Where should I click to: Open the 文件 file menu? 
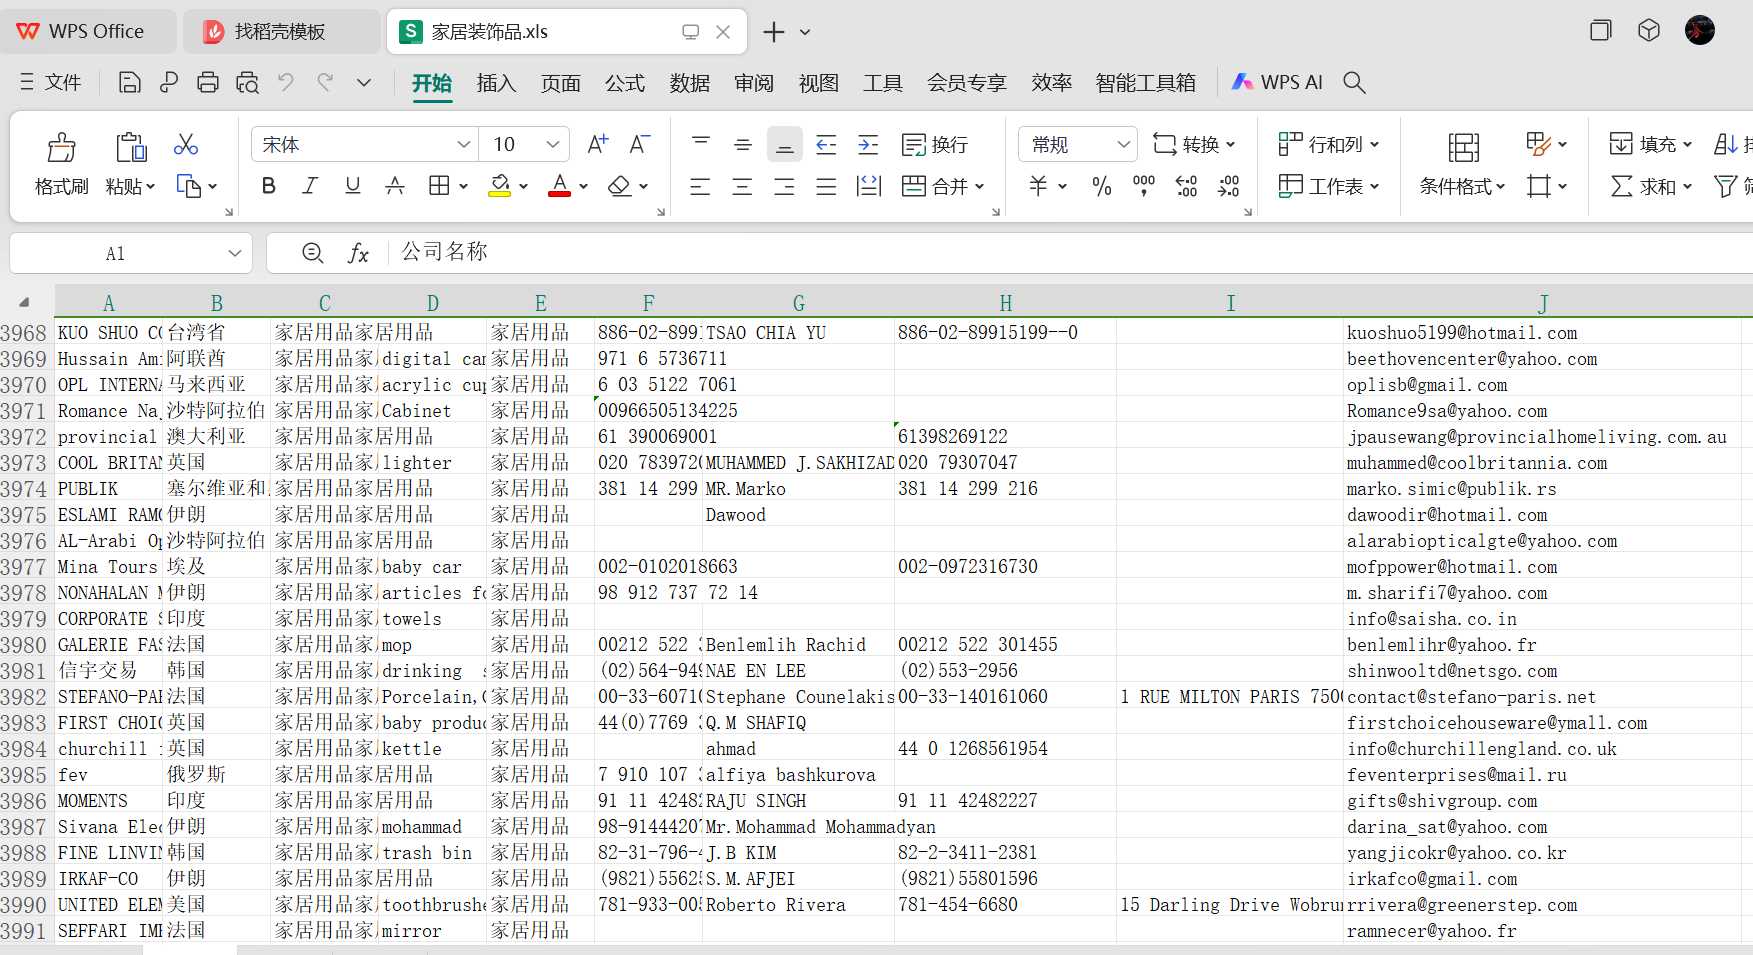[50, 82]
